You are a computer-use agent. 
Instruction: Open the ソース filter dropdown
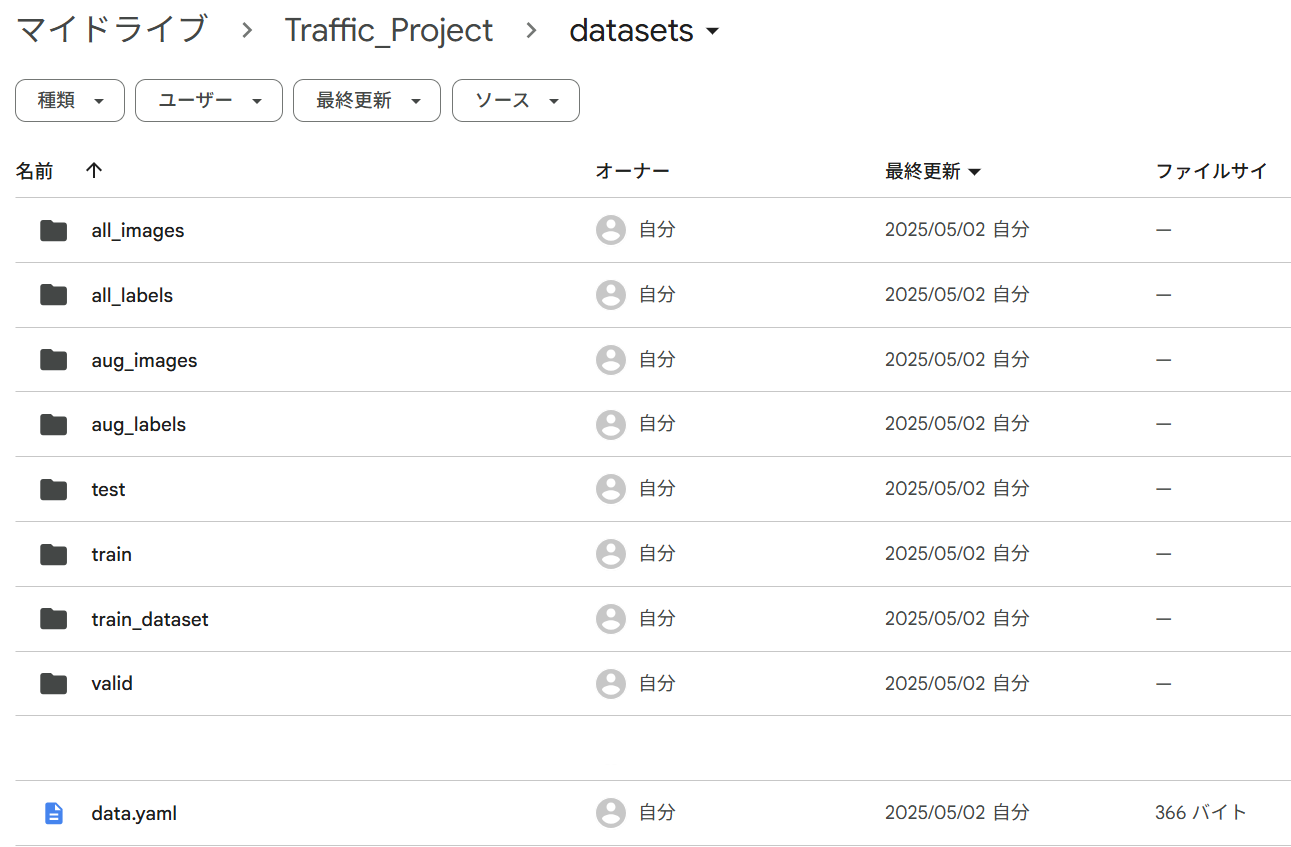coord(516,101)
